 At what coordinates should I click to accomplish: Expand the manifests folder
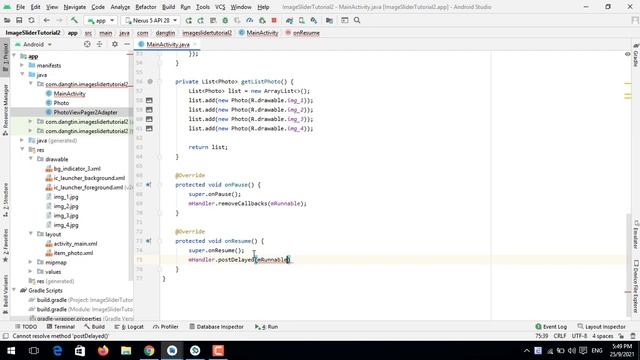pos(22,65)
